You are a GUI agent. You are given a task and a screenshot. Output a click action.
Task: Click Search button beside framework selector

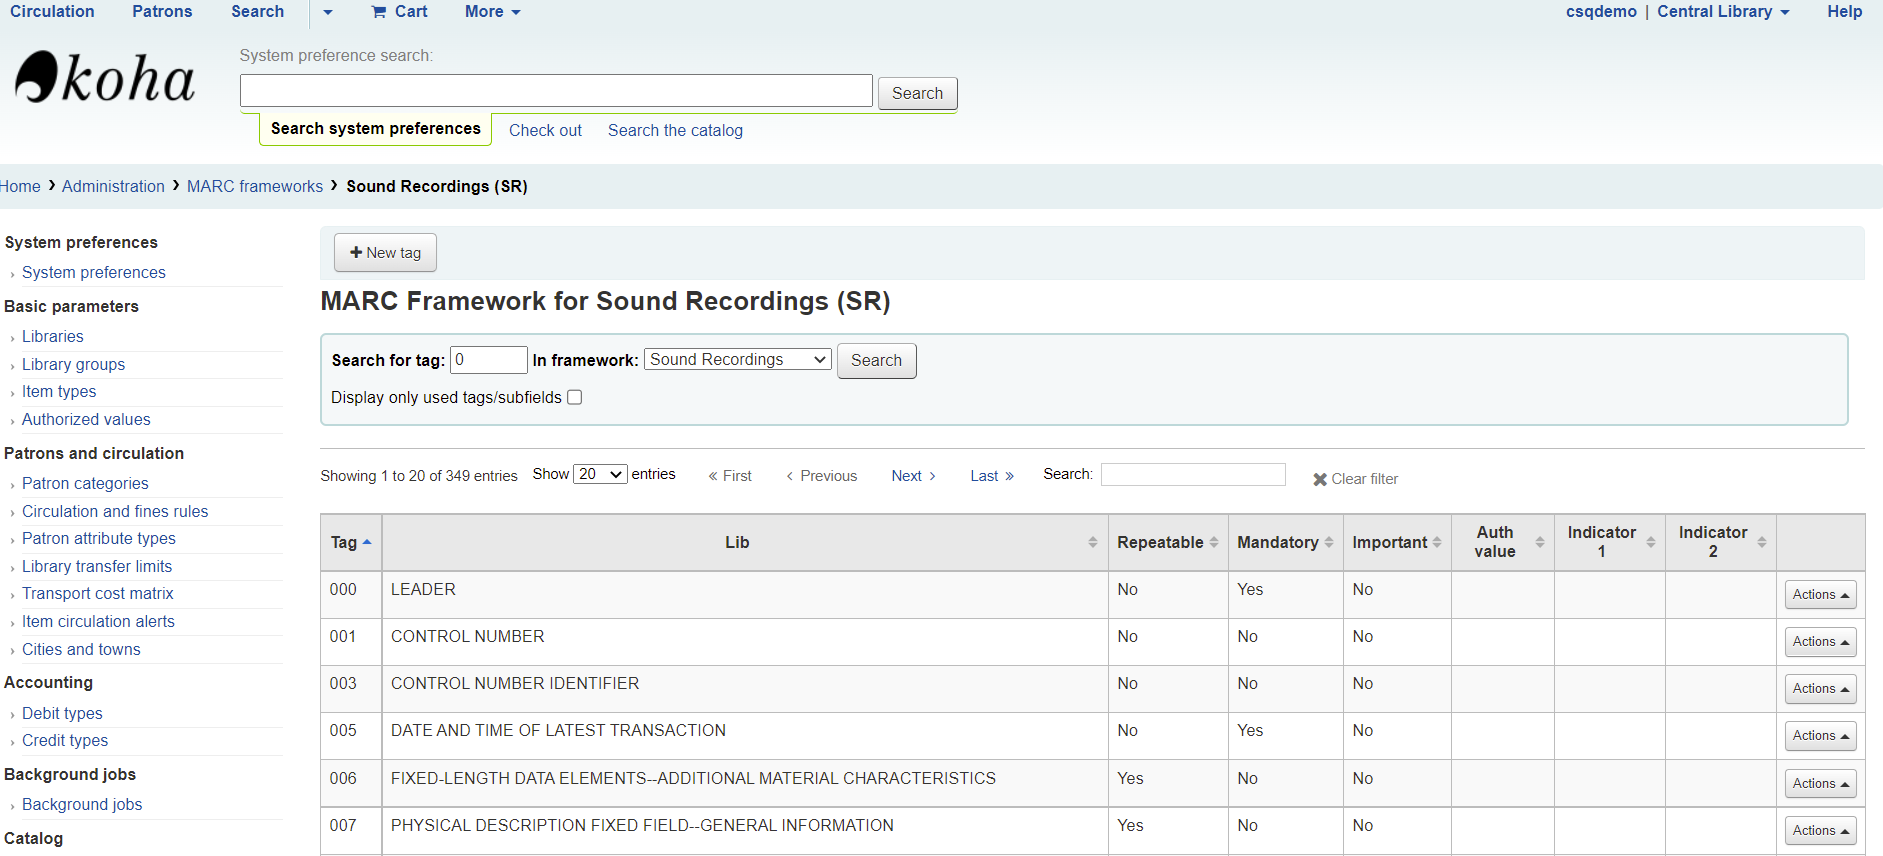pyautogui.click(x=876, y=360)
